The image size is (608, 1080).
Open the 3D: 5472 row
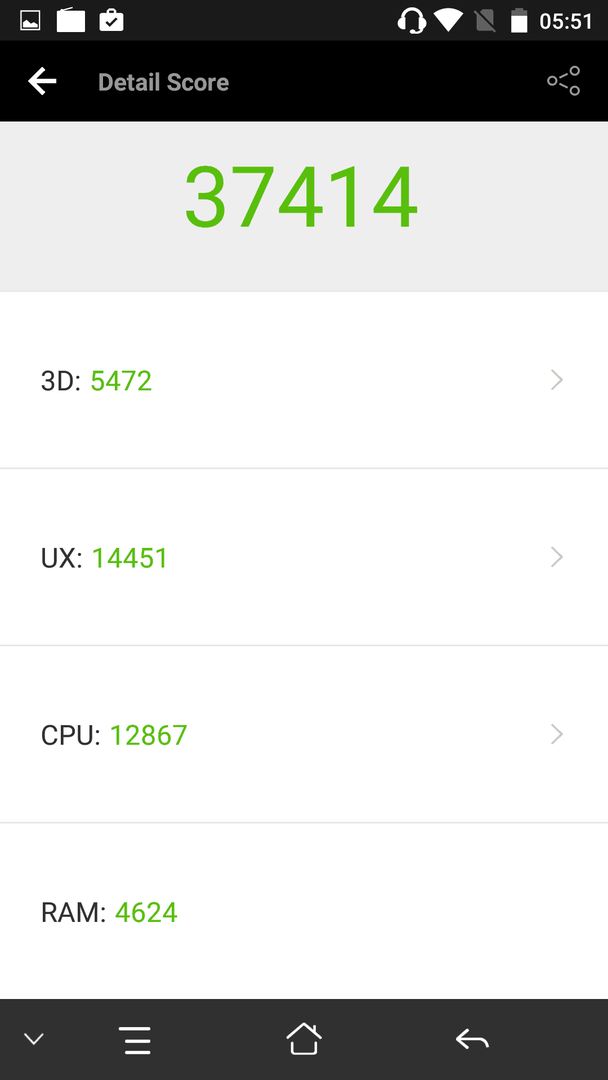(x=304, y=380)
